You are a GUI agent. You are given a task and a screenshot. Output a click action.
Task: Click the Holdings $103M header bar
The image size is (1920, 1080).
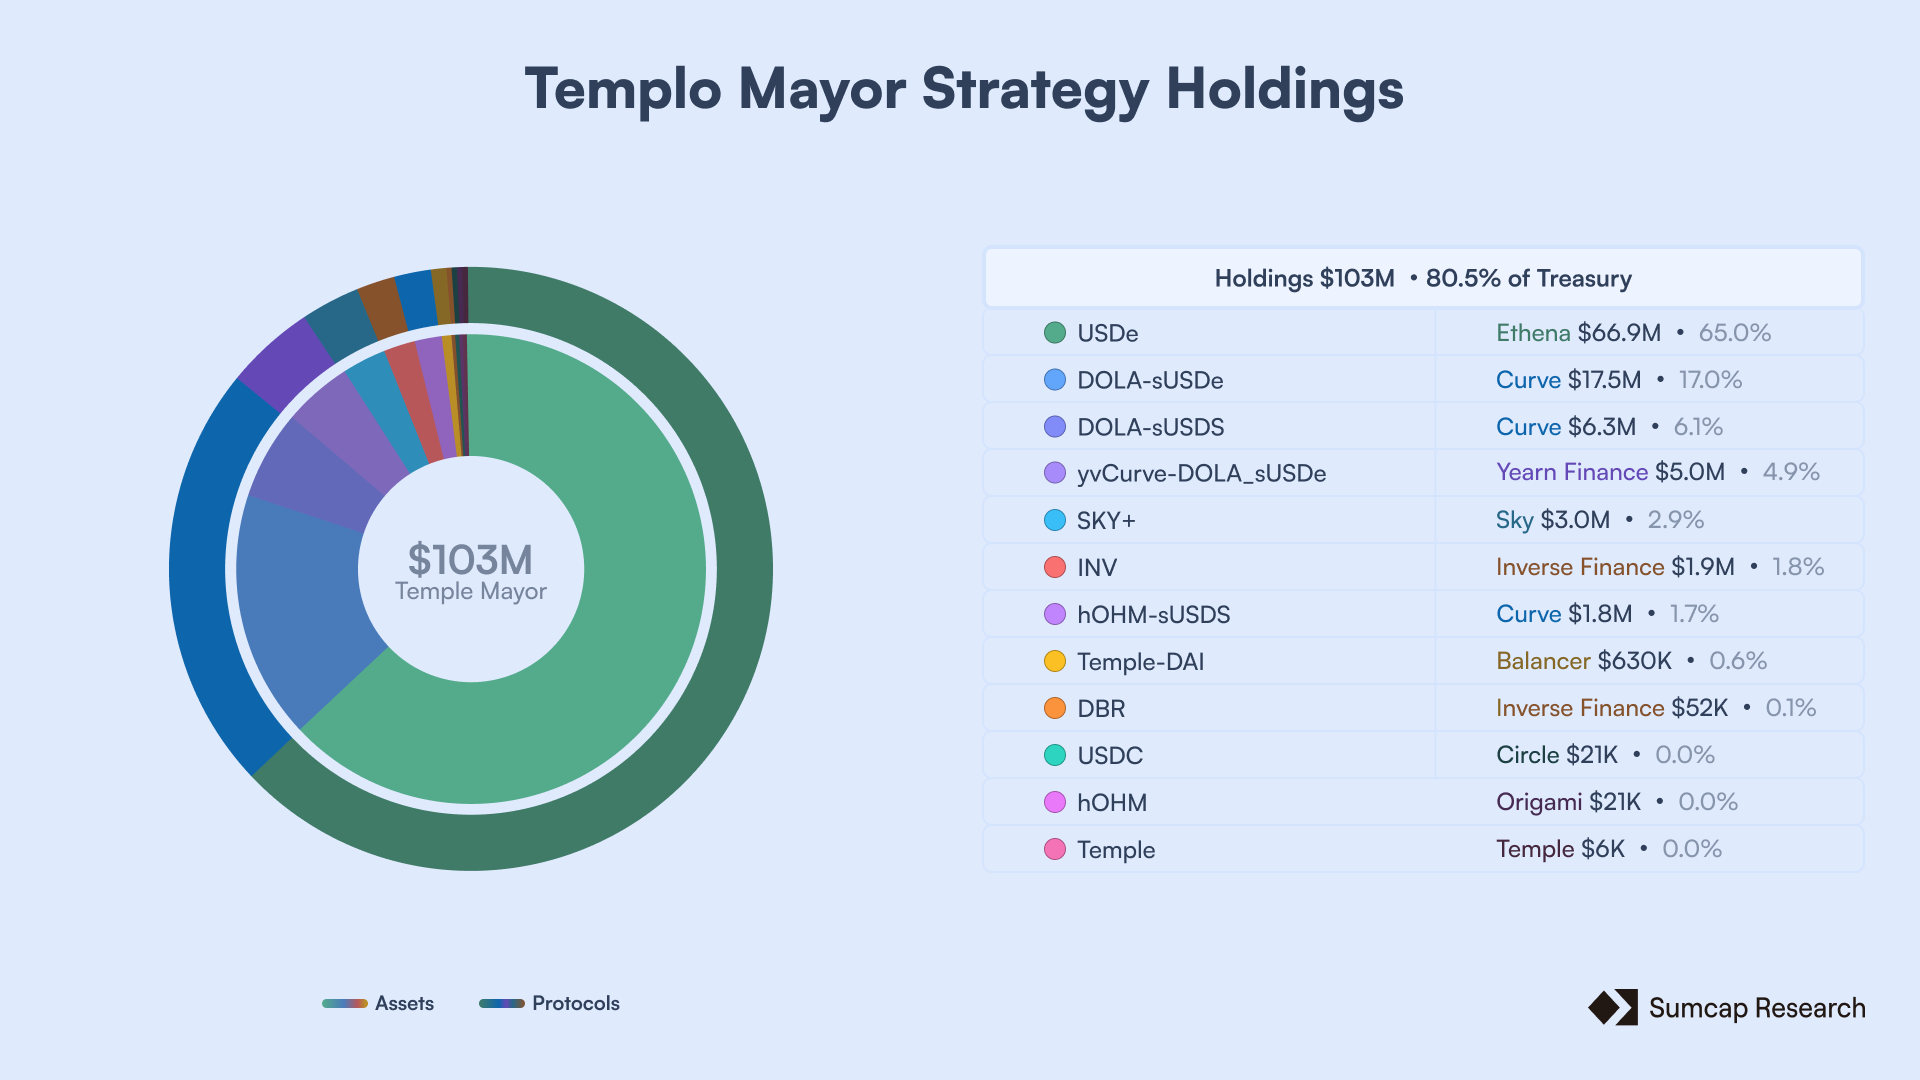click(x=1422, y=278)
